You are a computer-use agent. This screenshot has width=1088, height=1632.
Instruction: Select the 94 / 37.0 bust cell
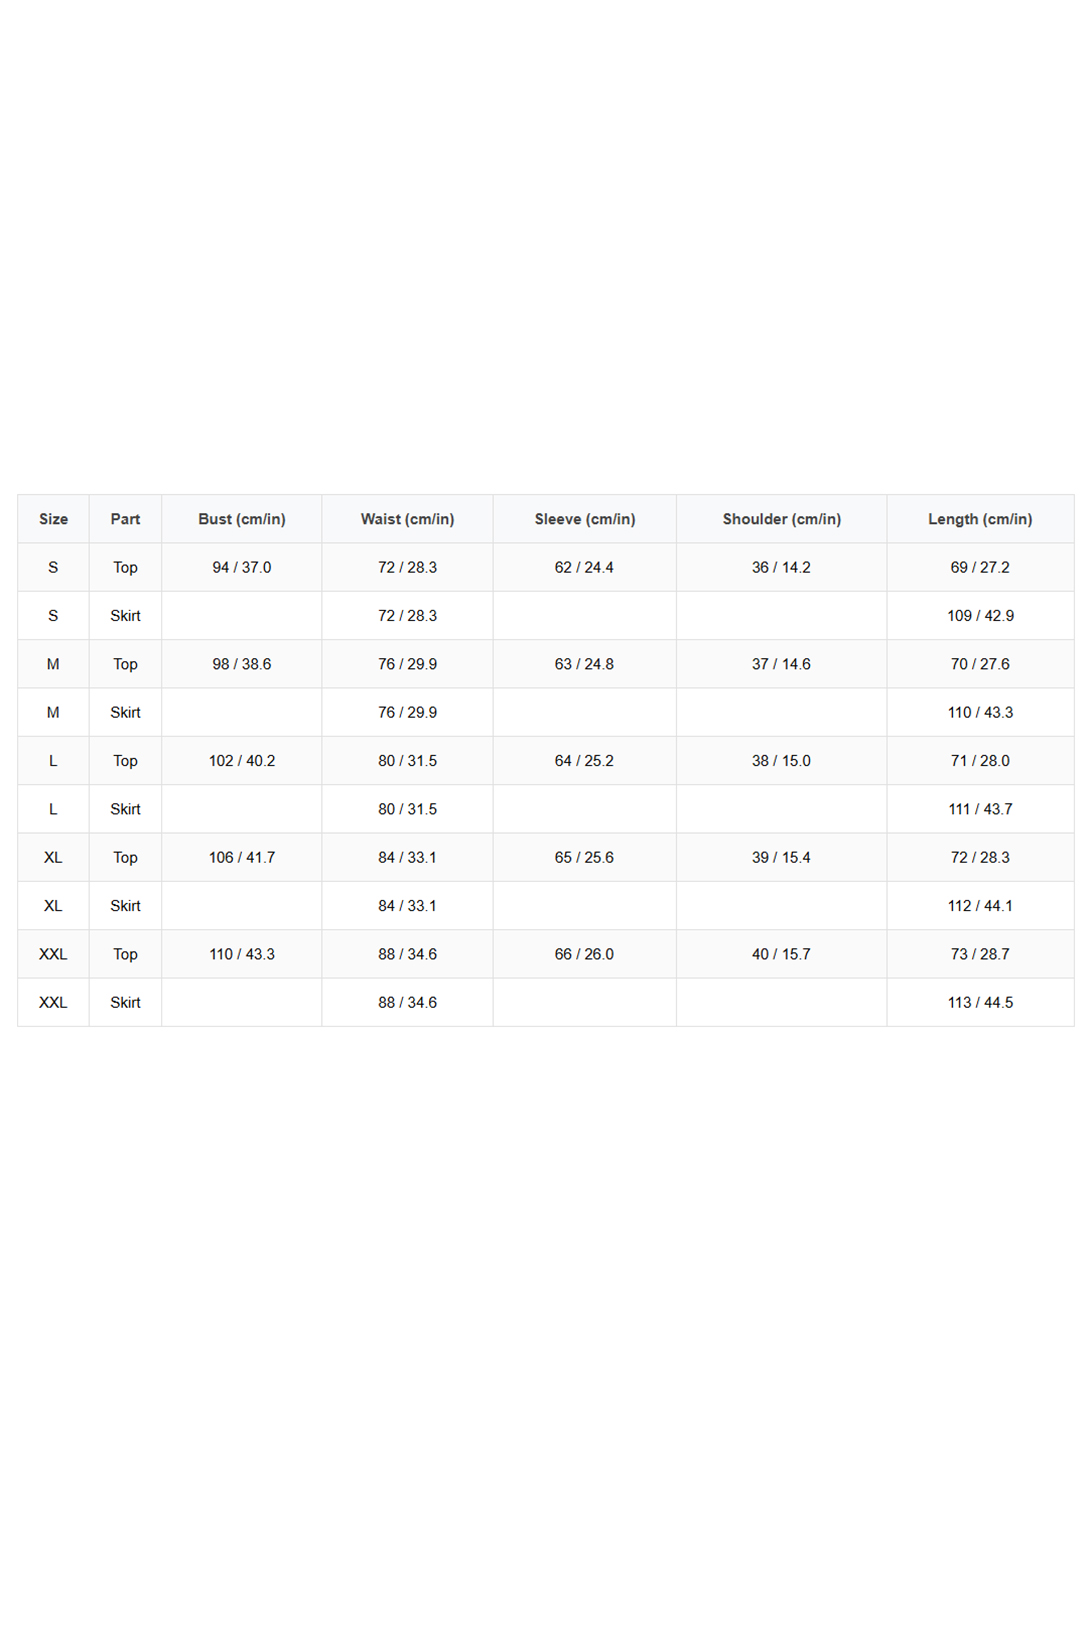[x=242, y=567]
